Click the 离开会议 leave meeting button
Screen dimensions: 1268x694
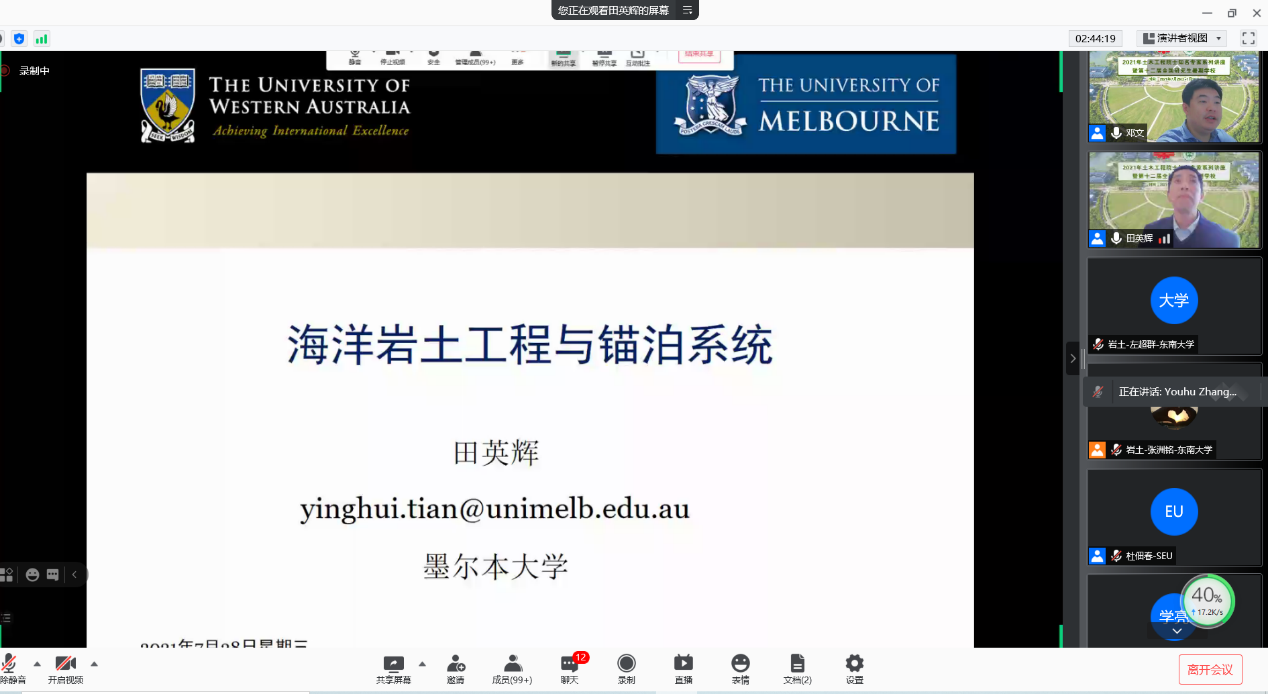[x=1210, y=669]
